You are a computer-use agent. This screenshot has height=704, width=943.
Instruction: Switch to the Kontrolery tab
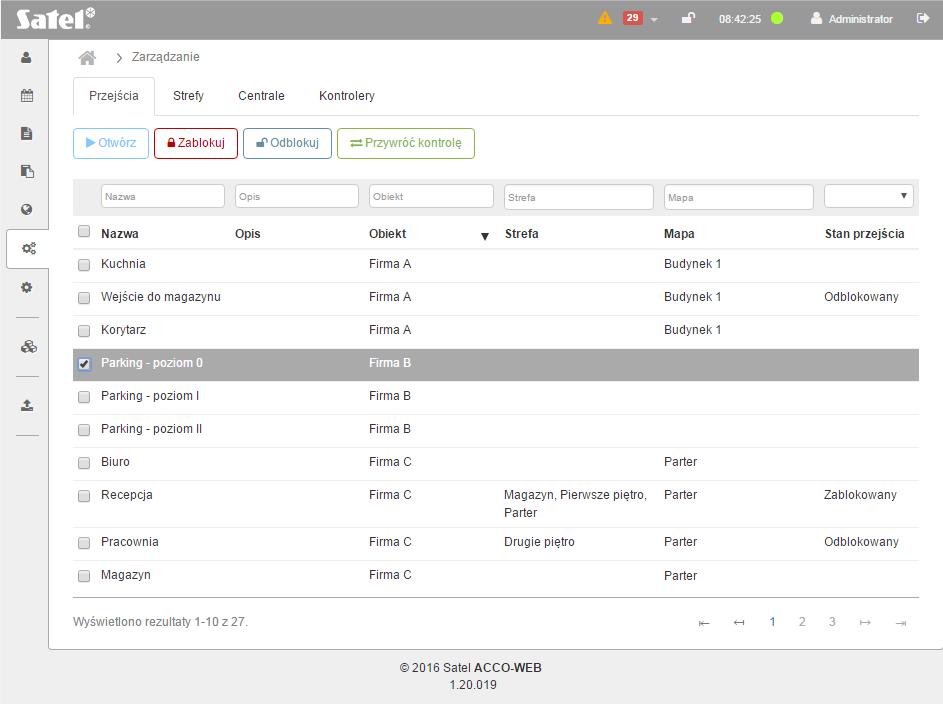click(x=346, y=96)
